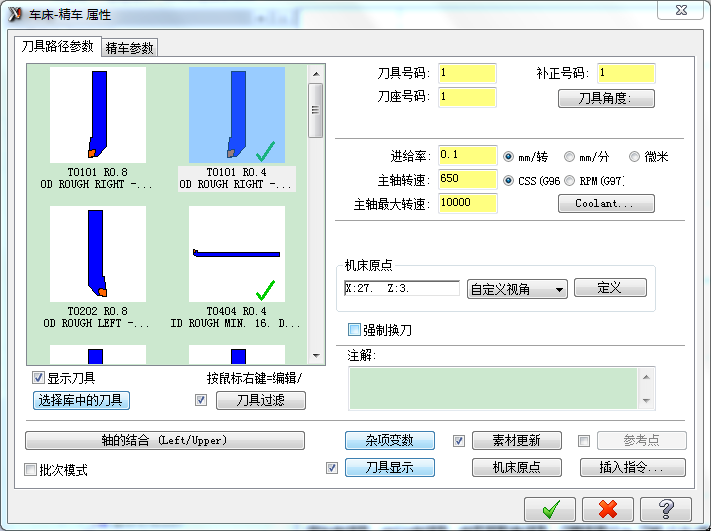Select CSS (G96) spindle mode
The height and width of the screenshot is (531, 711).
click(508, 181)
